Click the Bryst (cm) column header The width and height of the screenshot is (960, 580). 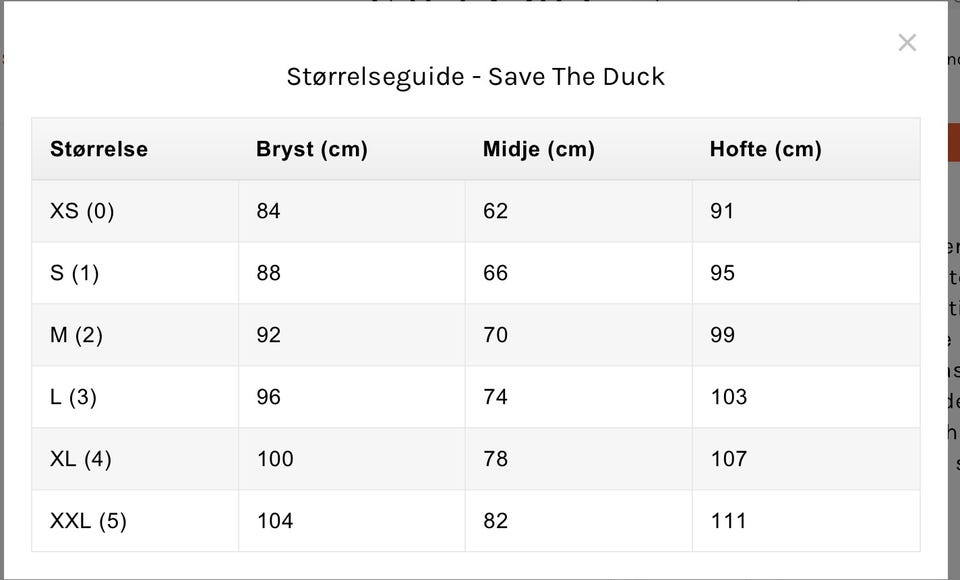312,149
